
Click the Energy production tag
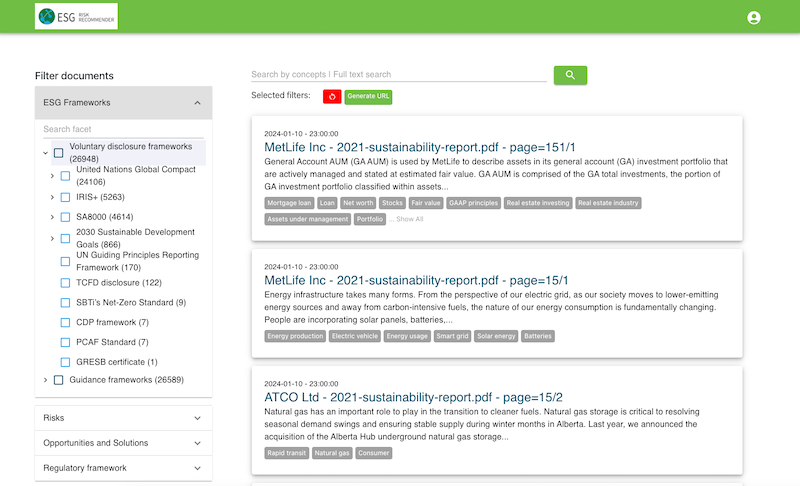click(295, 336)
